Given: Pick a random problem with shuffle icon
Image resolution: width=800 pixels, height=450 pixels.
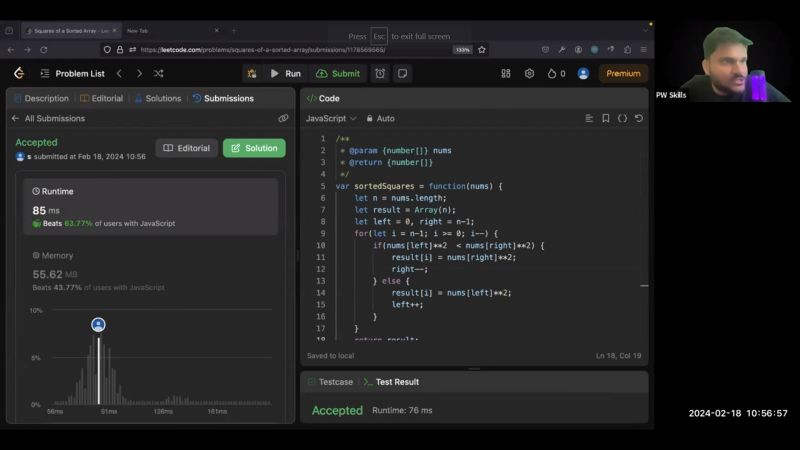Looking at the screenshot, I should click(x=159, y=73).
